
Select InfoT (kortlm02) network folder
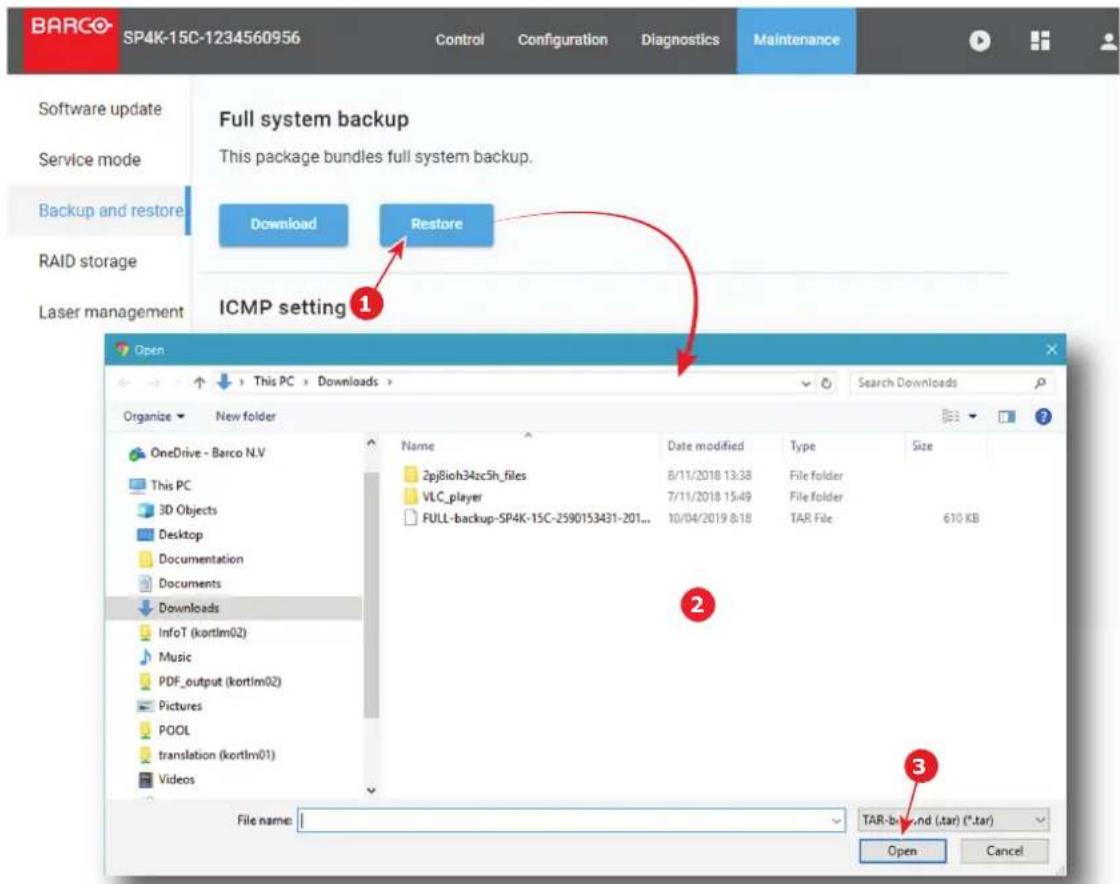pyautogui.click(x=192, y=632)
